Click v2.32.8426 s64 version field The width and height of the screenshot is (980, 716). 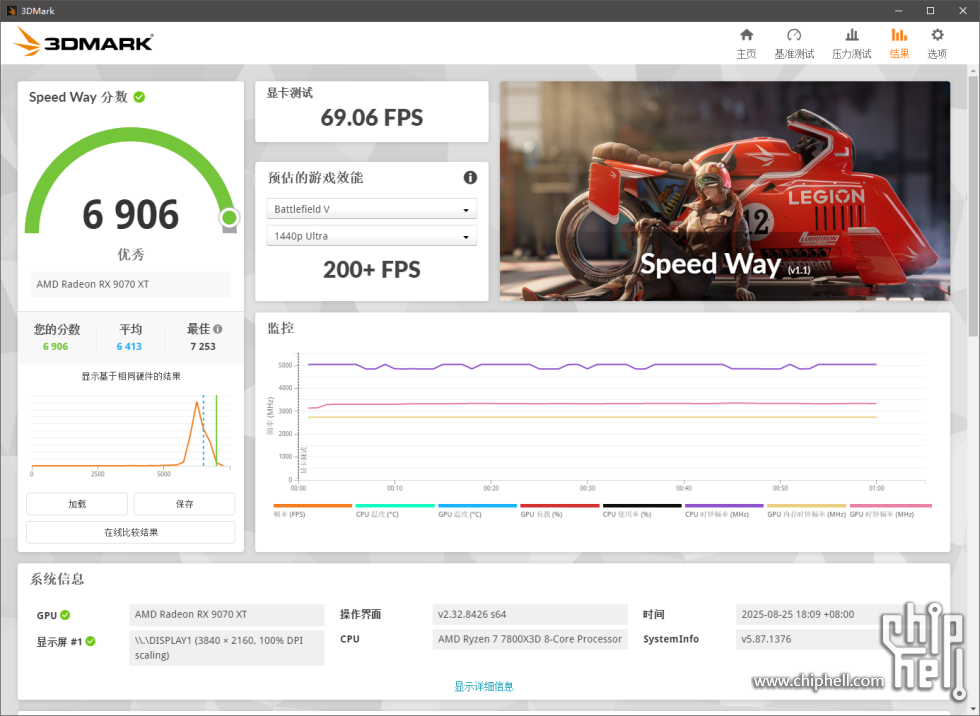pyautogui.click(x=530, y=615)
